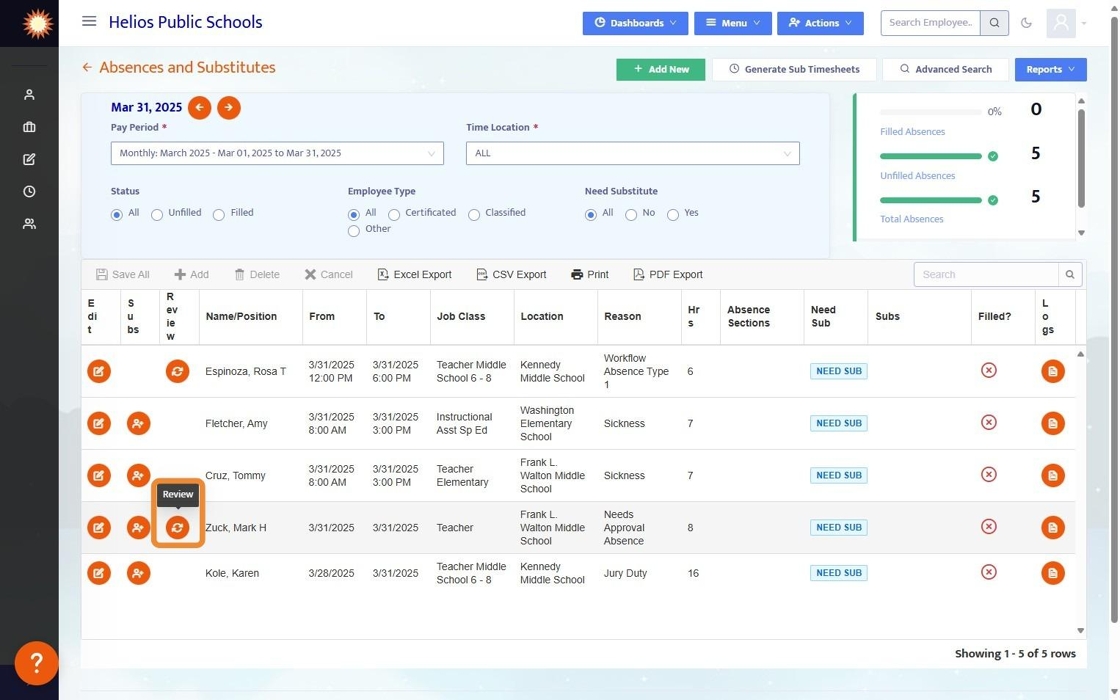Go back using arrow beside Absences and Substitutes
Viewport: 1120px width, 700px height.
pyautogui.click(x=87, y=67)
